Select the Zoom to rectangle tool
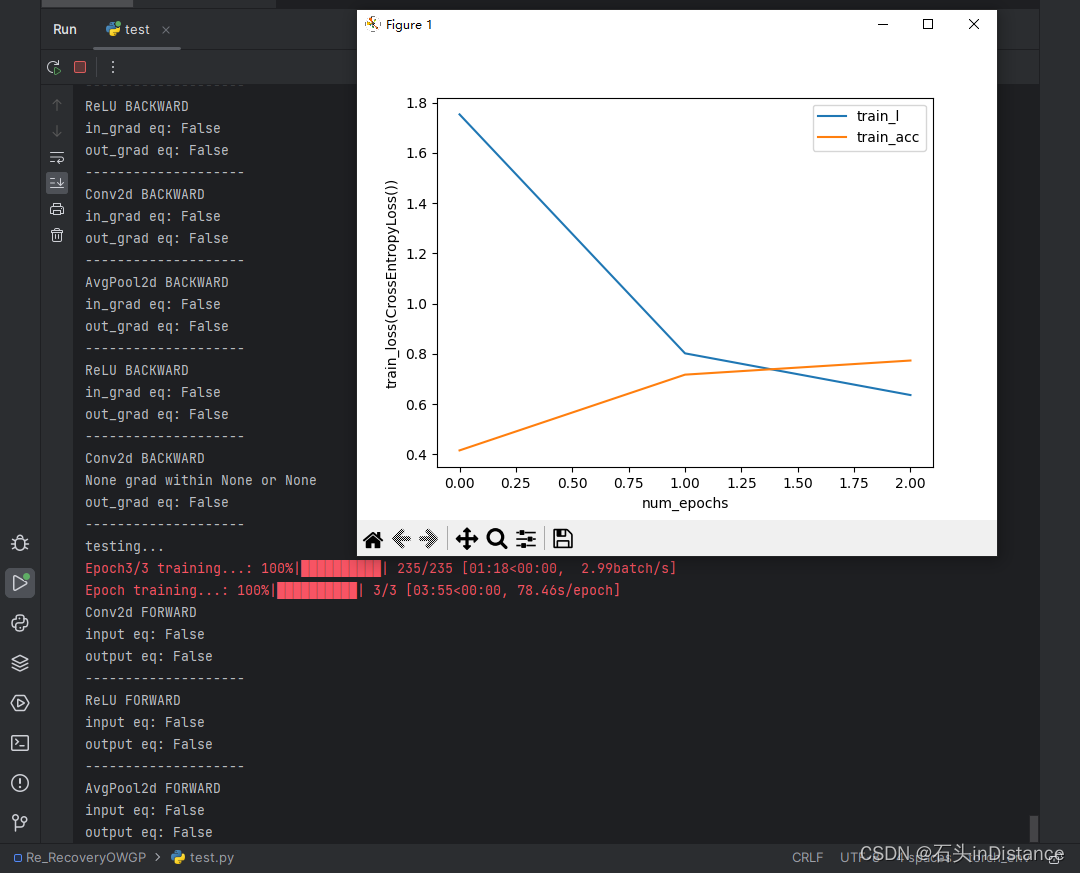Image resolution: width=1080 pixels, height=873 pixels. click(497, 539)
